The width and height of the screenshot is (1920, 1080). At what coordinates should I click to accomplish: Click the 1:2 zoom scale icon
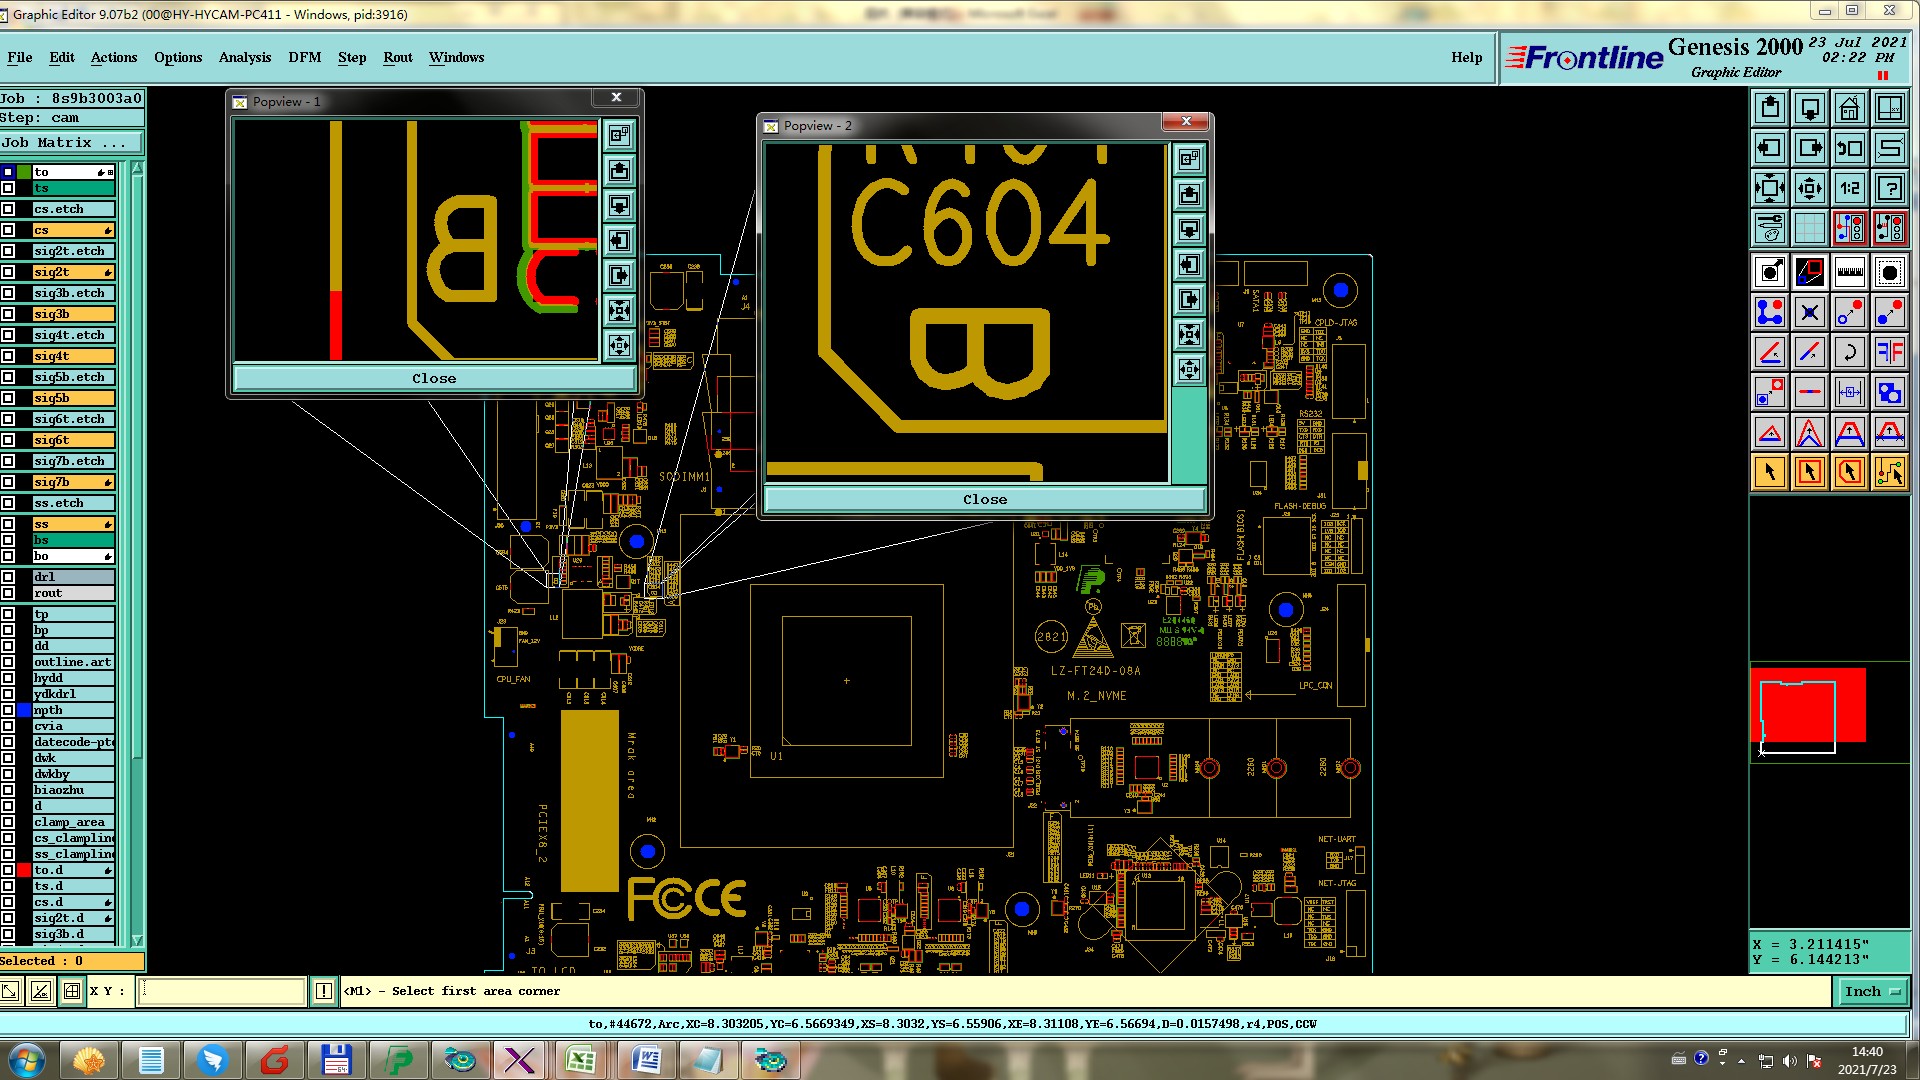click(x=1849, y=188)
